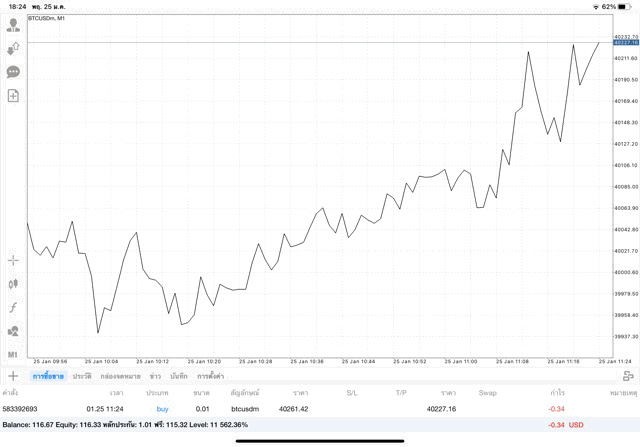Switch to the ประวัติ history tab

point(81,376)
